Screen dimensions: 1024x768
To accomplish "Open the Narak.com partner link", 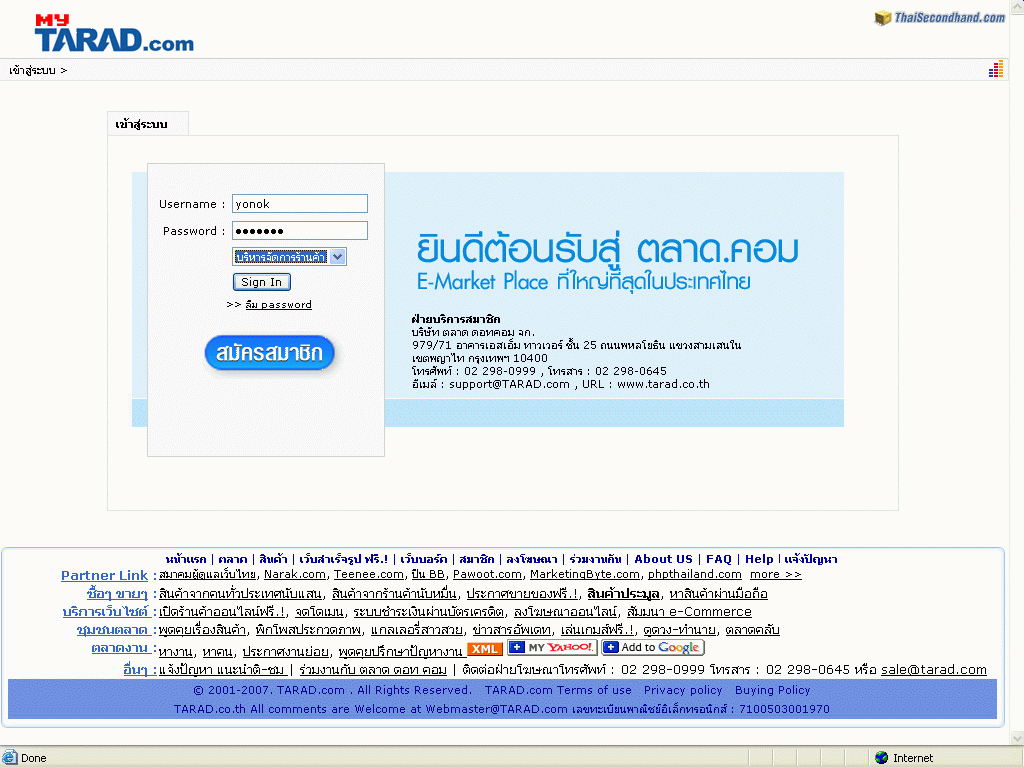I will pos(295,575).
